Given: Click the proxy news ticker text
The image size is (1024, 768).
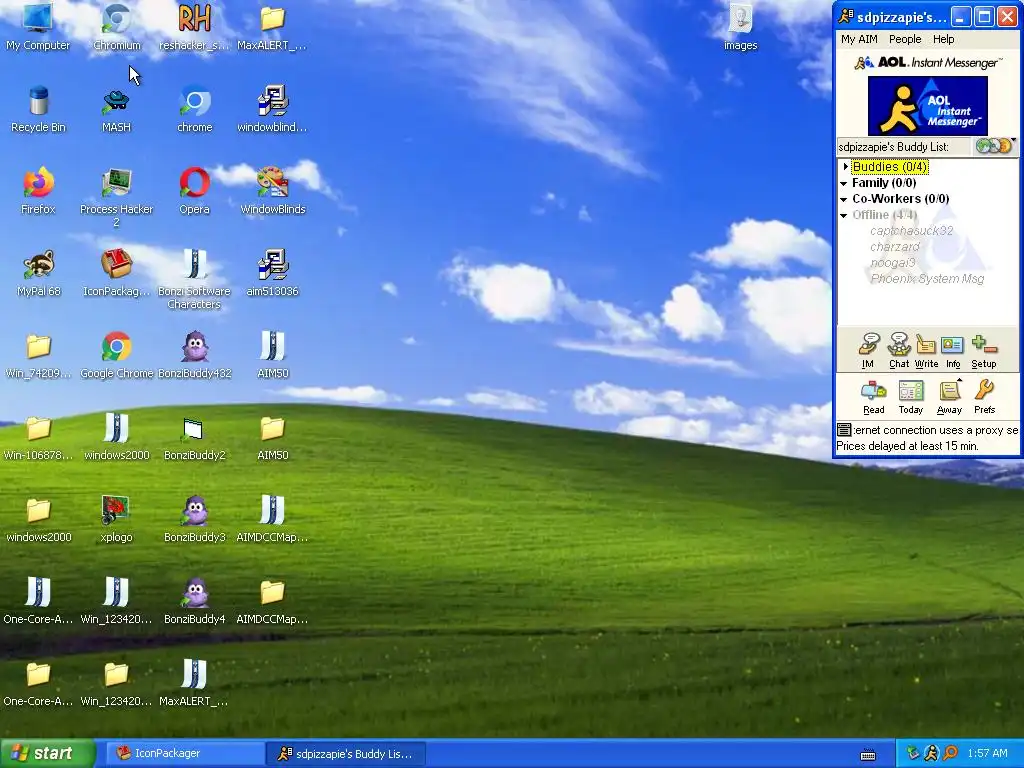Looking at the screenshot, I should coord(935,430).
